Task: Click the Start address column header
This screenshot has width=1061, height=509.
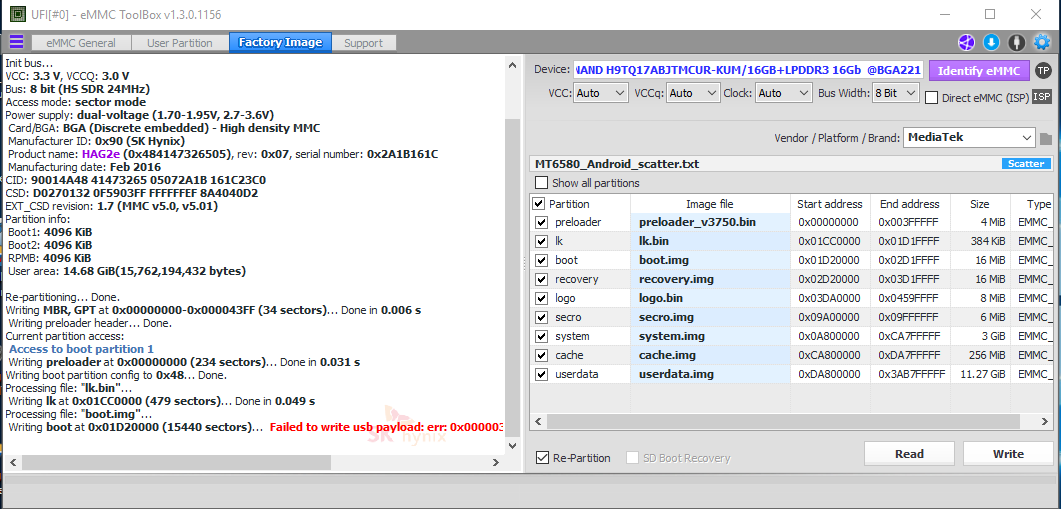Action: pos(830,204)
